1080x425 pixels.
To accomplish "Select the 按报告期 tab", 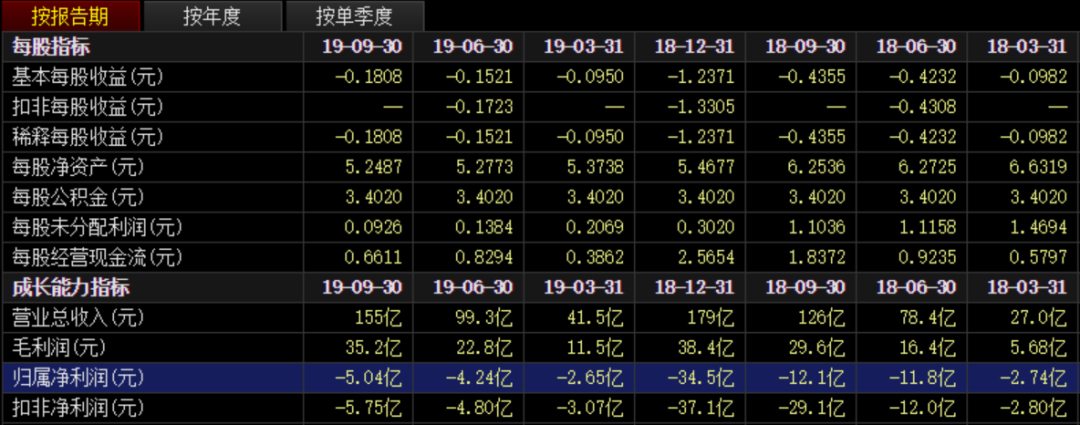I will [70, 16].
